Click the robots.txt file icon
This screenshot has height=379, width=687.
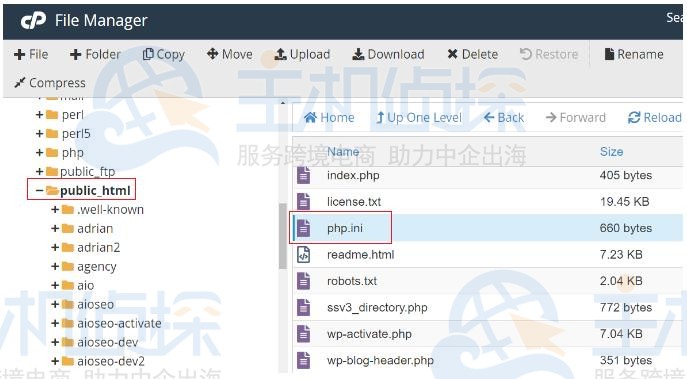click(303, 281)
